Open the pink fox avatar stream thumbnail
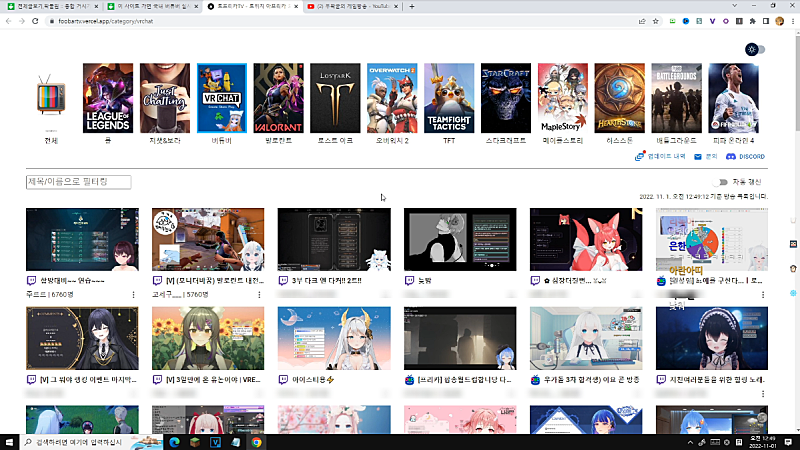800x450 pixels. tap(586, 239)
